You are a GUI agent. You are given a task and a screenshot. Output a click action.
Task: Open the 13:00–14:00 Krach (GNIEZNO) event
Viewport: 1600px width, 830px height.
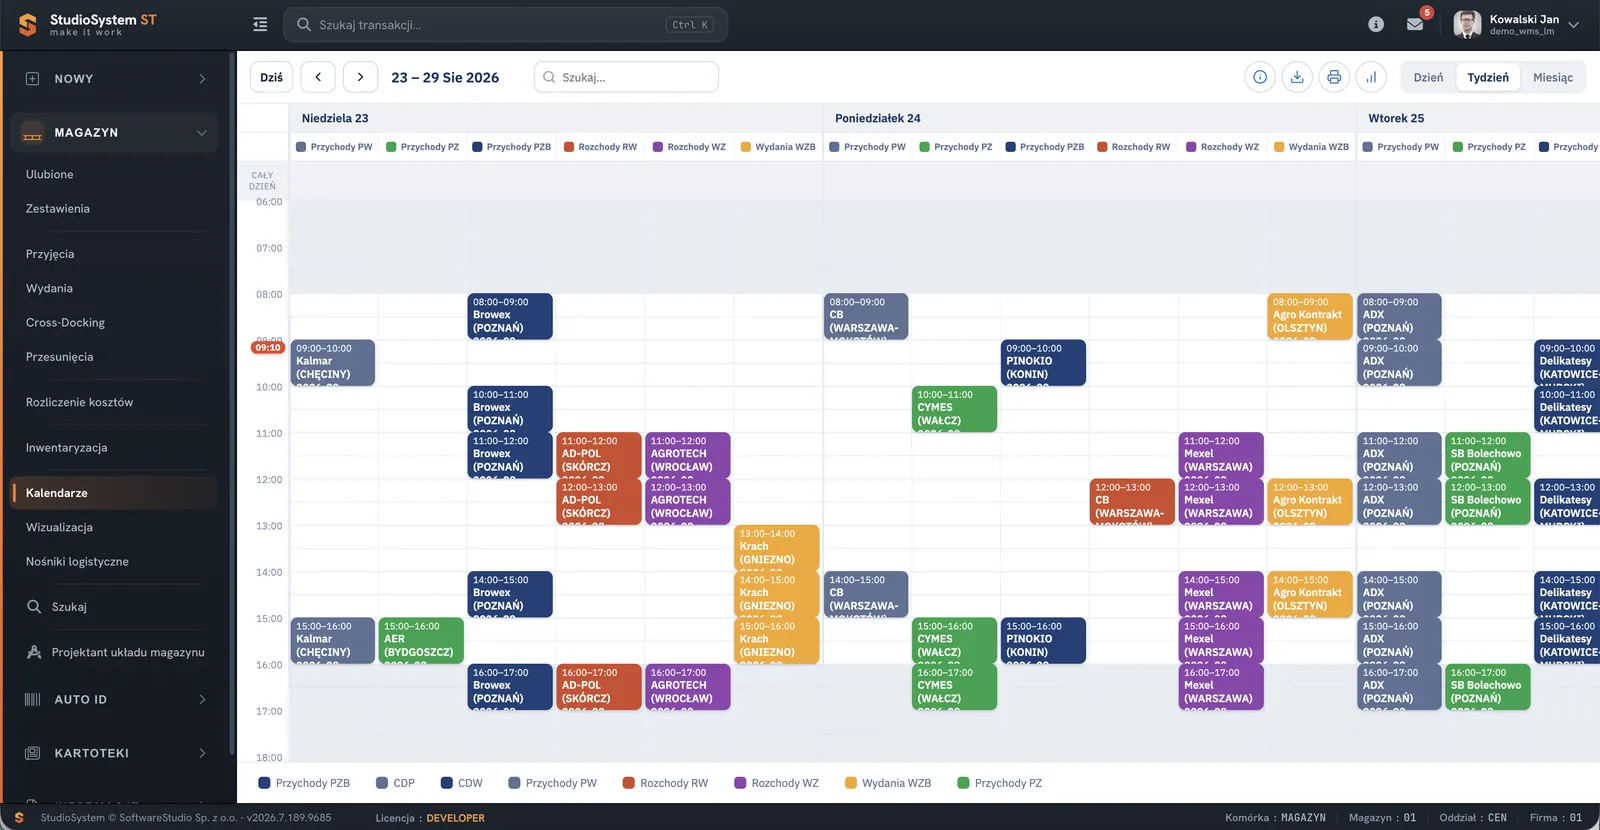tap(777, 548)
